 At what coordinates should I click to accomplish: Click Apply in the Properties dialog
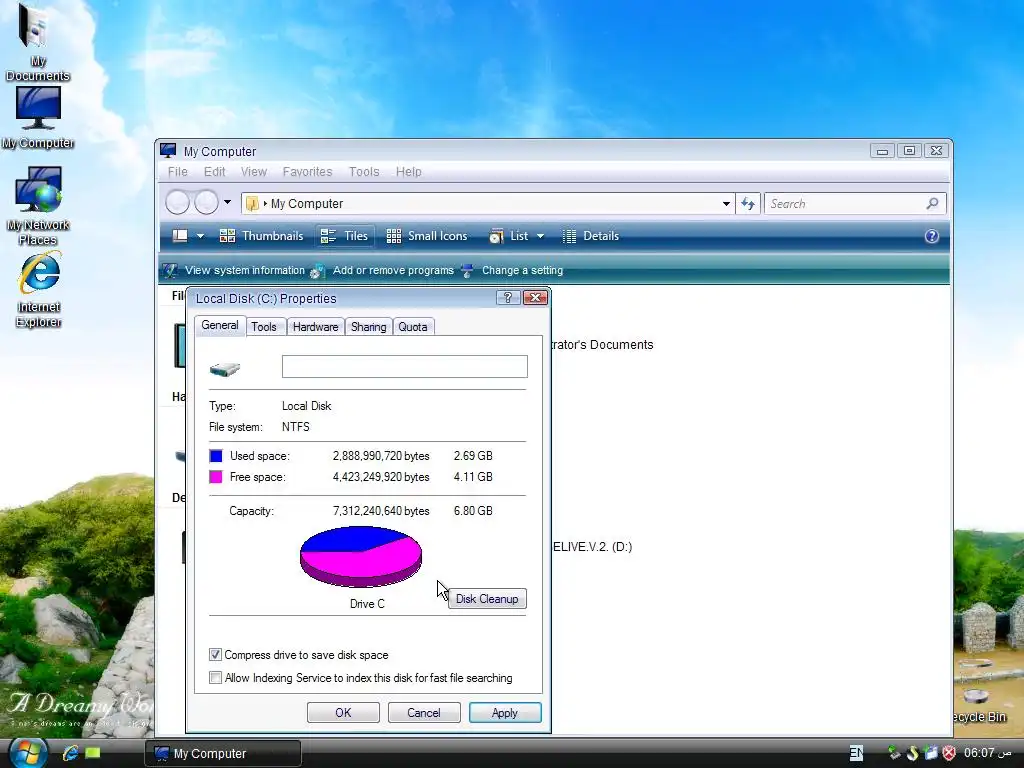(x=505, y=712)
